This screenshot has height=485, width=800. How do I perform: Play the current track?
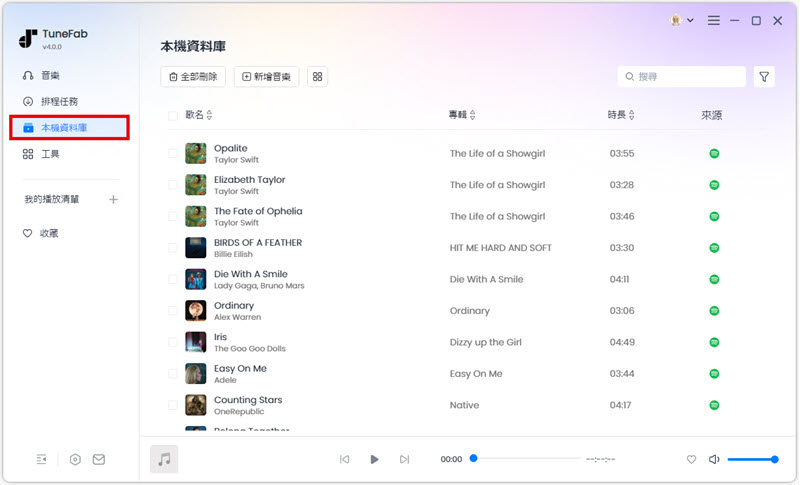pyautogui.click(x=374, y=460)
